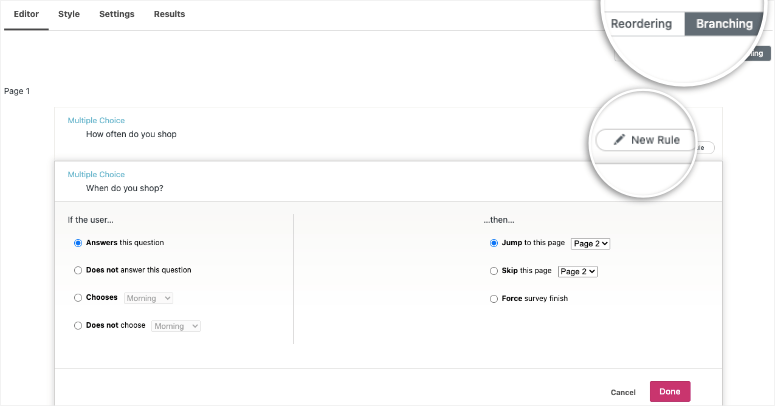This screenshot has height=406, width=775.
Task: Cancel the branching rule
Action: (x=623, y=392)
